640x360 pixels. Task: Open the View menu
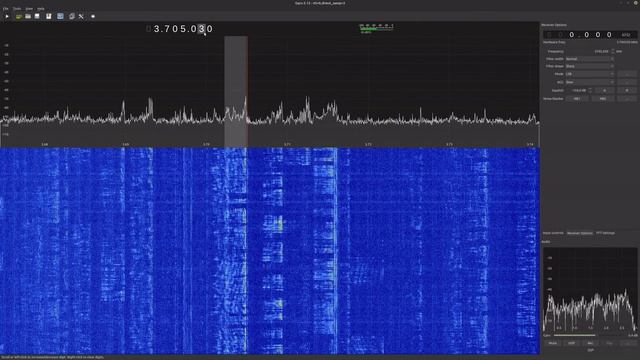pyautogui.click(x=29, y=9)
